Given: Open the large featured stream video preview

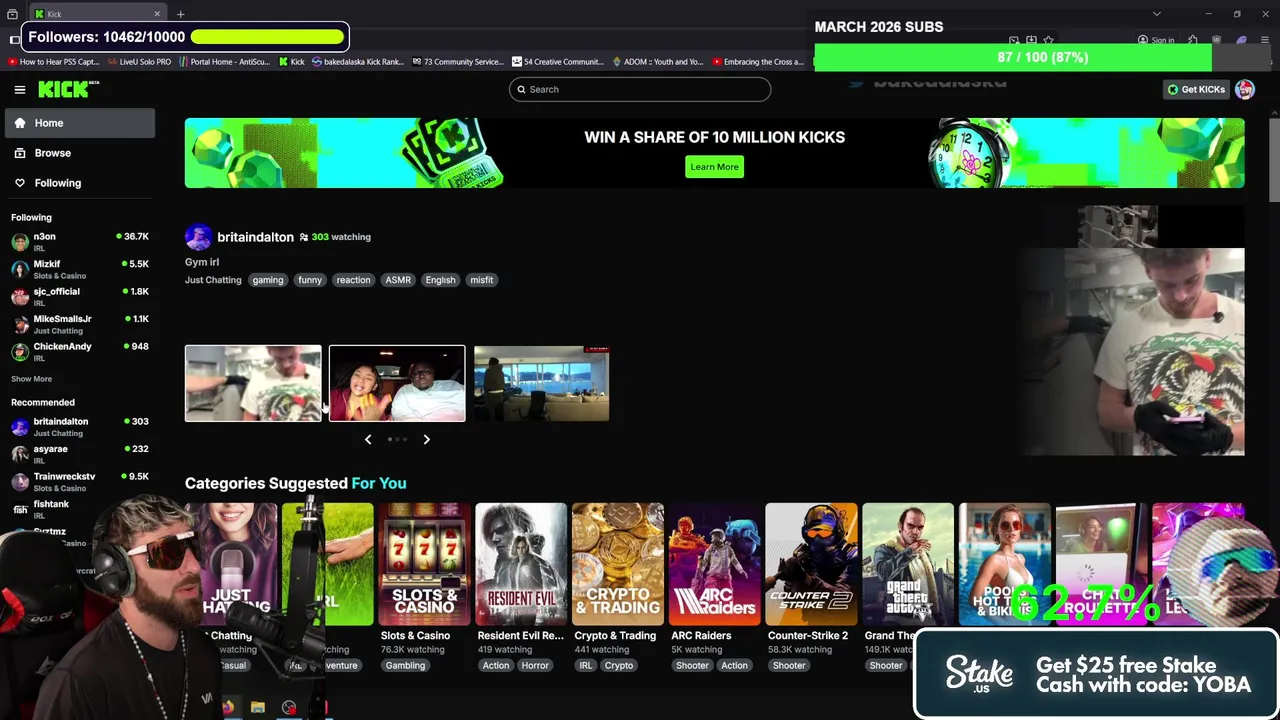Looking at the screenshot, I should 1134,331.
